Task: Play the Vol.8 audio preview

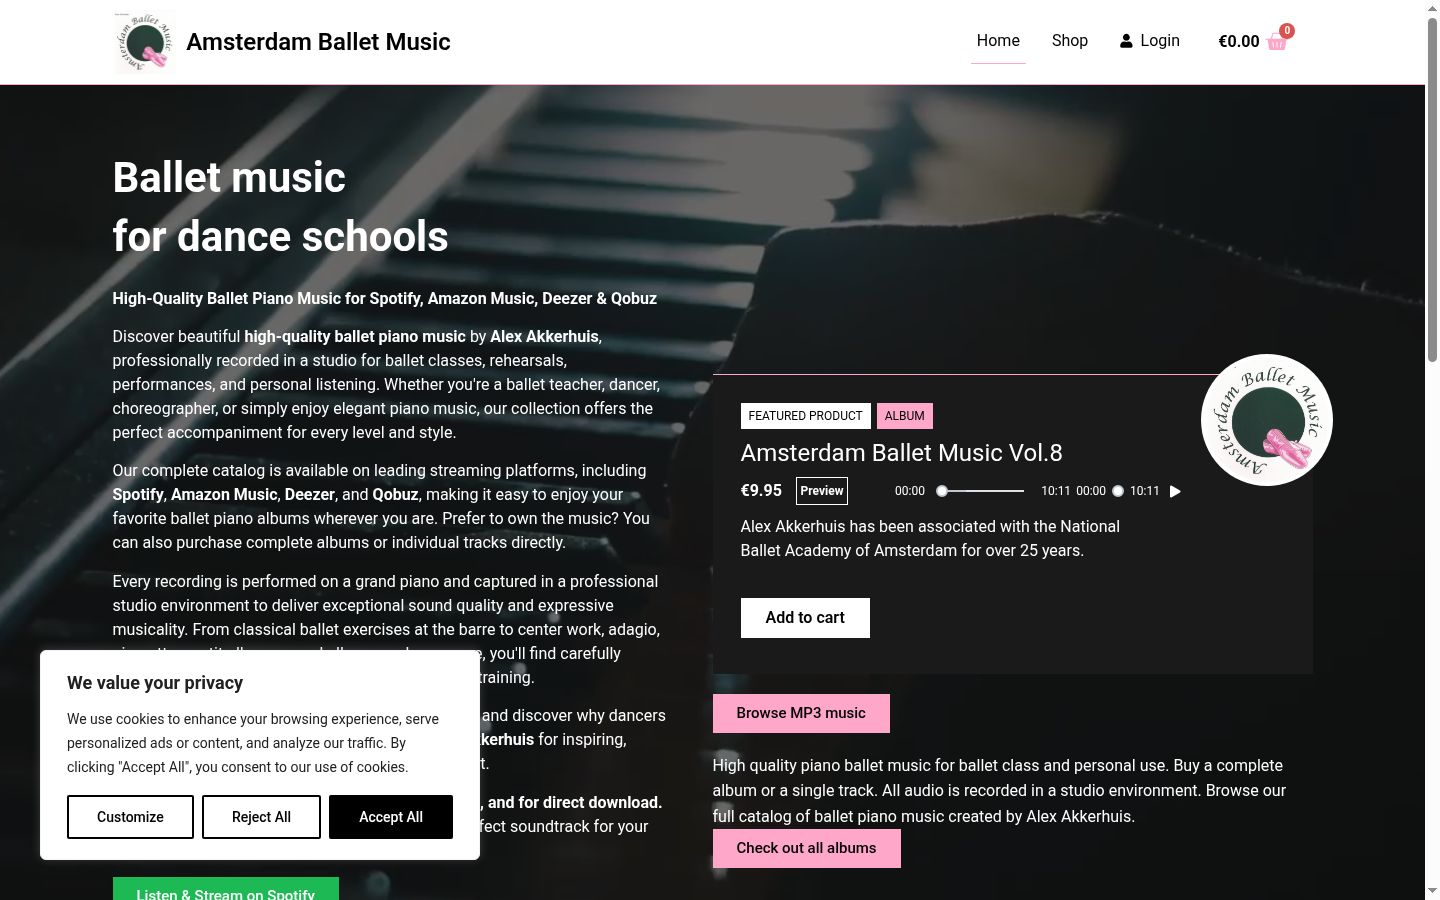Action: 1175,491
